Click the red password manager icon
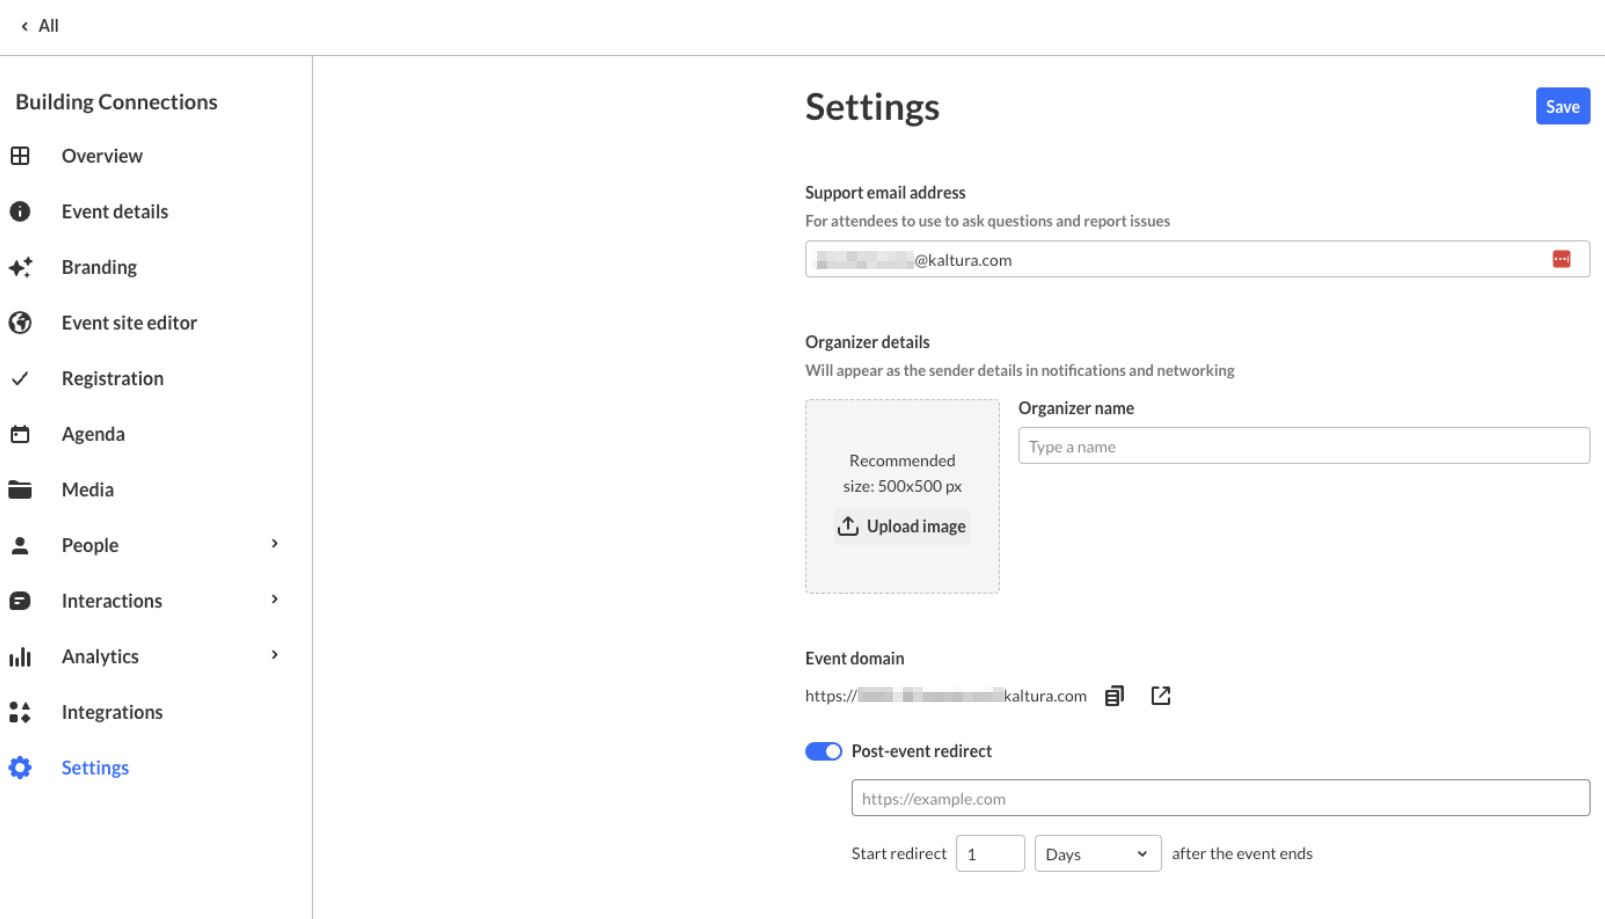This screenshot has height=919, width=1605. pos(1561,260)
